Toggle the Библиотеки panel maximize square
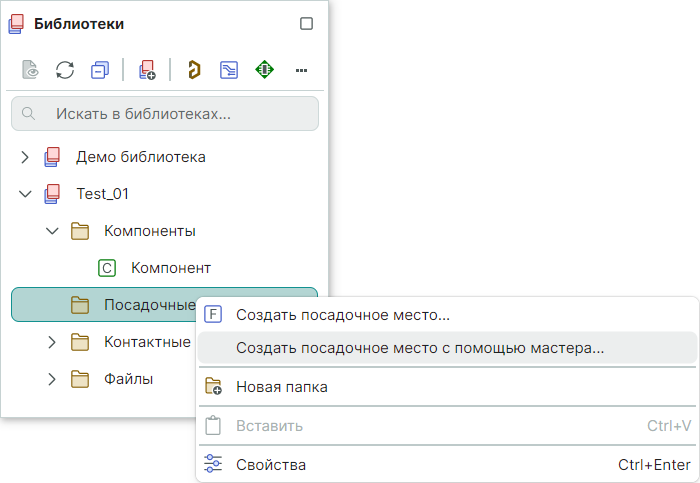The height and width of the screenshot is (483, 700). point(307,24)
